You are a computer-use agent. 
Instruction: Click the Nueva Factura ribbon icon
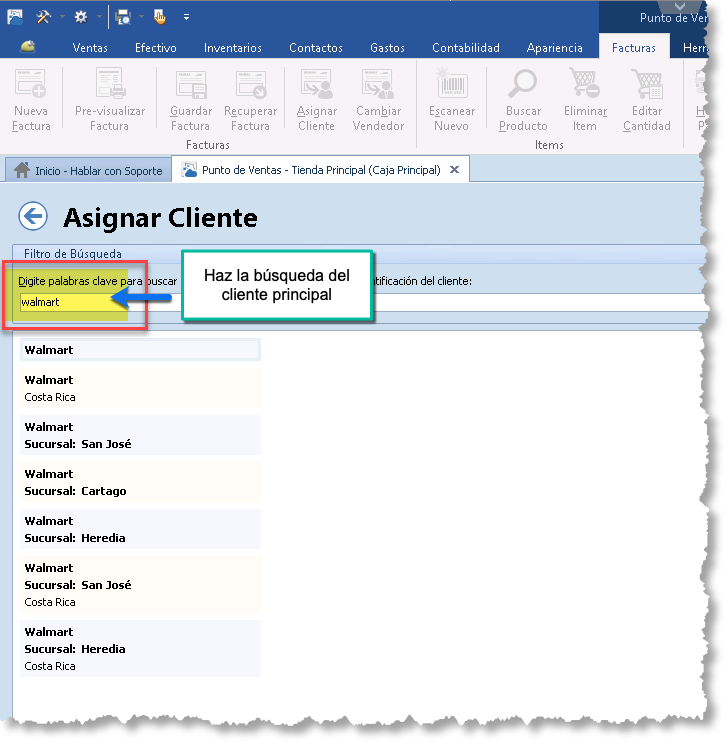point(31,84)
